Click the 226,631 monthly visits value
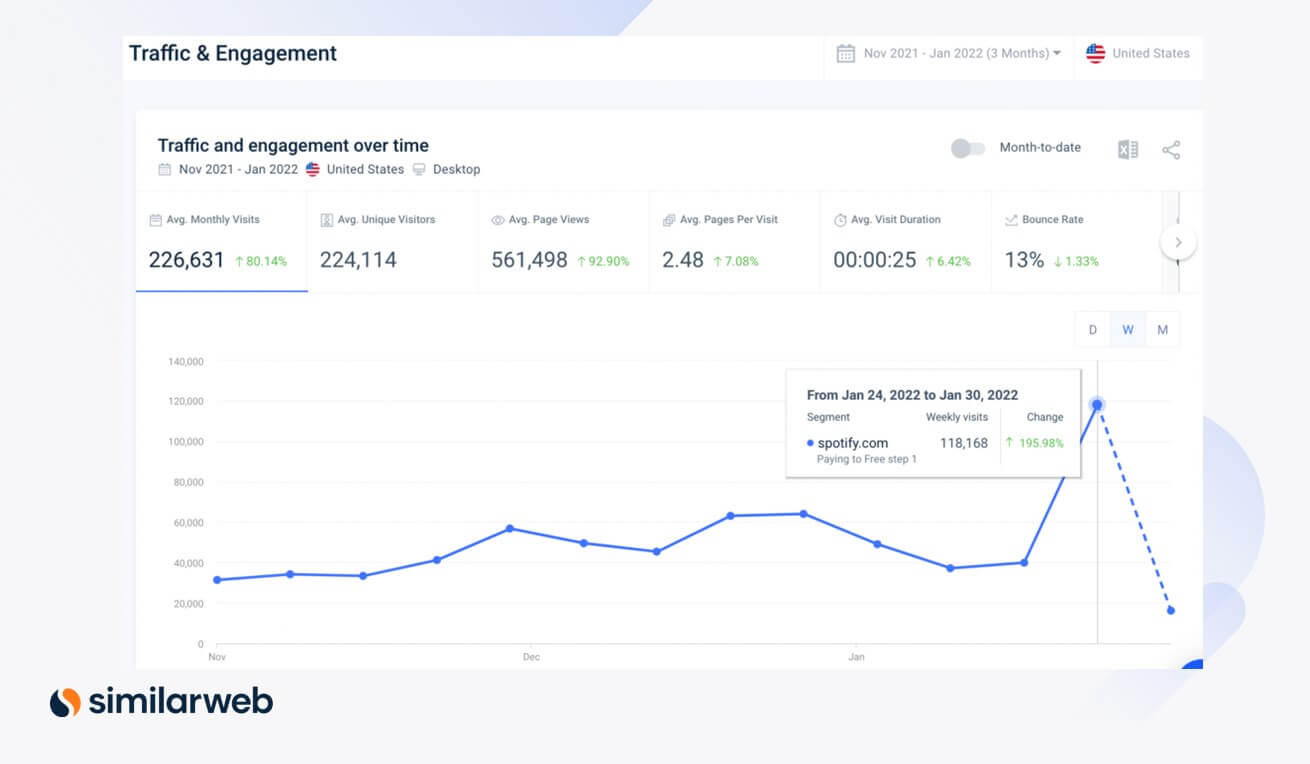 (x=187, y=260)
